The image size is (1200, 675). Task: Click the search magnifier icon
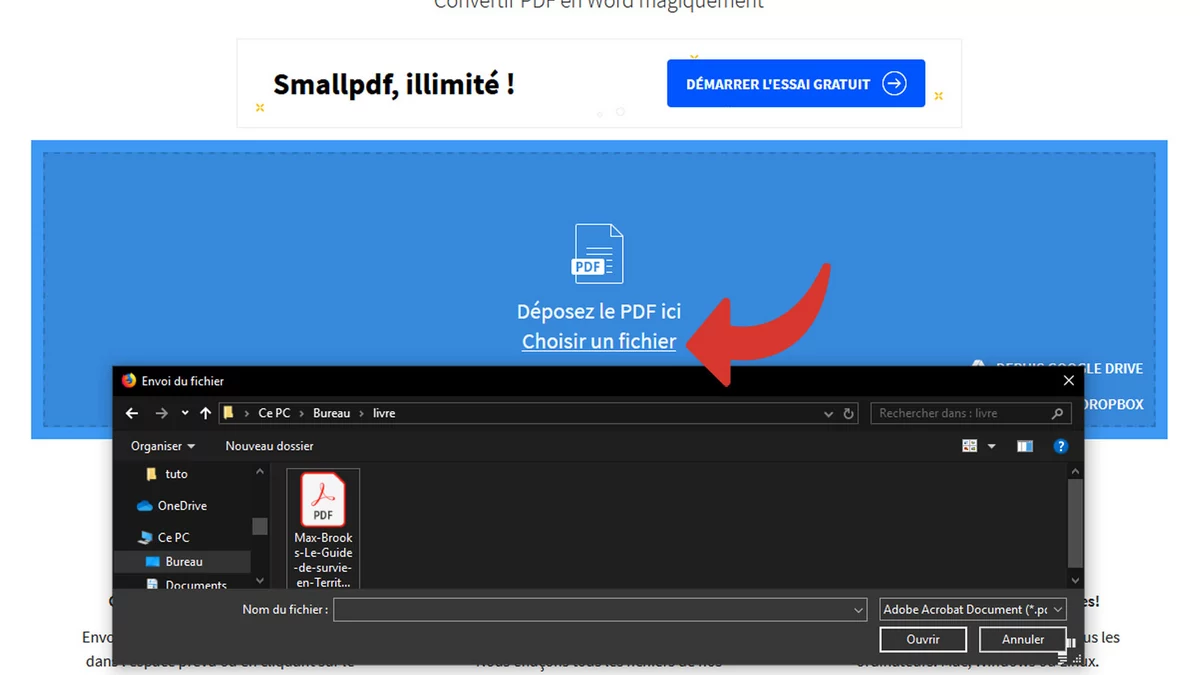click(1058, 413)
